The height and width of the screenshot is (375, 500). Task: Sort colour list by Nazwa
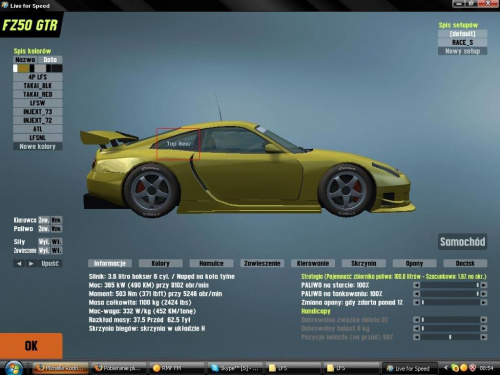pos(25,60)
